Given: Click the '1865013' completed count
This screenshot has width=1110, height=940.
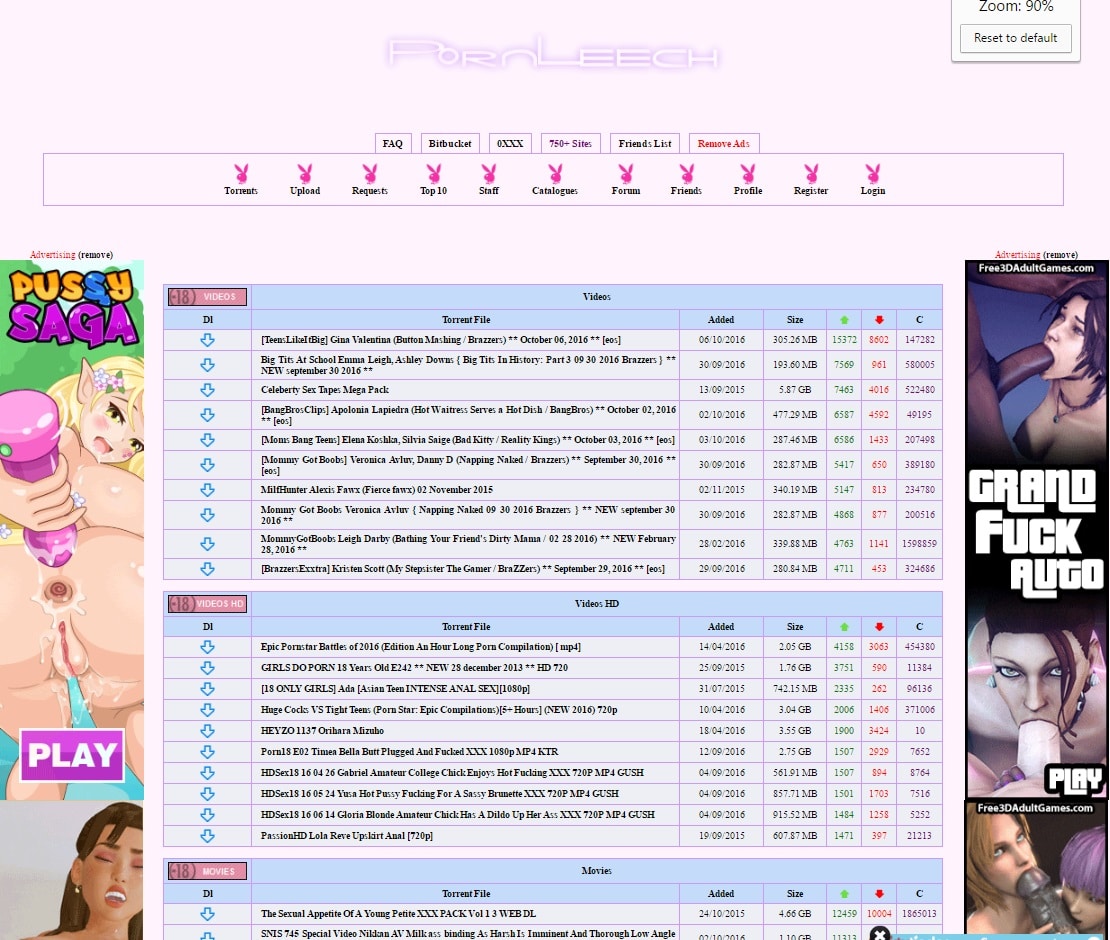Looking at the screenshot, I should 920,914.
